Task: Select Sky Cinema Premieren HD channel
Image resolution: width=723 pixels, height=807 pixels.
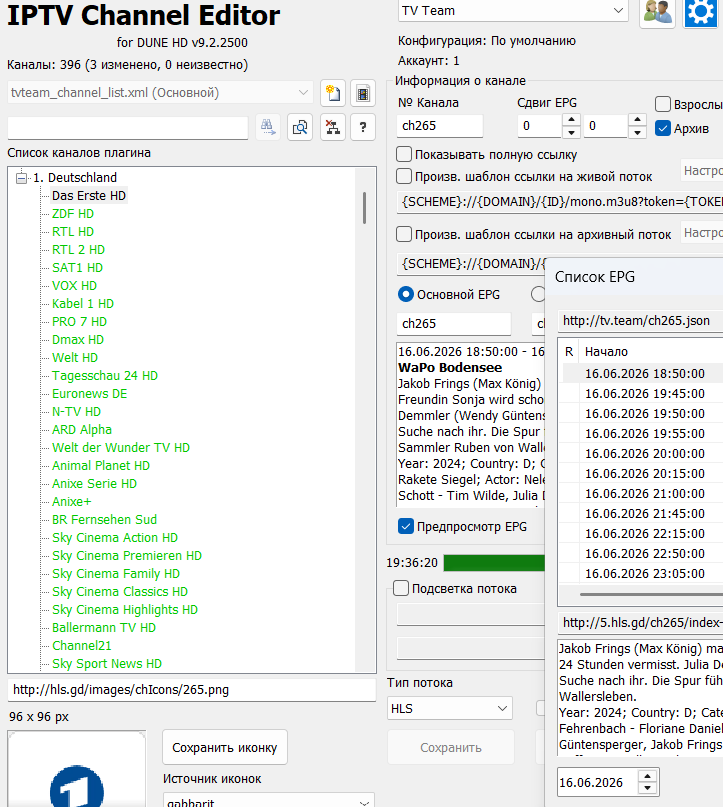Action: pyautogui.click(x=127, y=556)
